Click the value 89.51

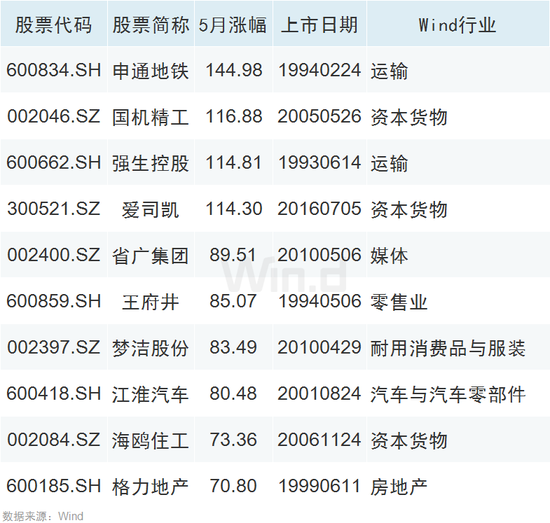(x=233, y=255)
